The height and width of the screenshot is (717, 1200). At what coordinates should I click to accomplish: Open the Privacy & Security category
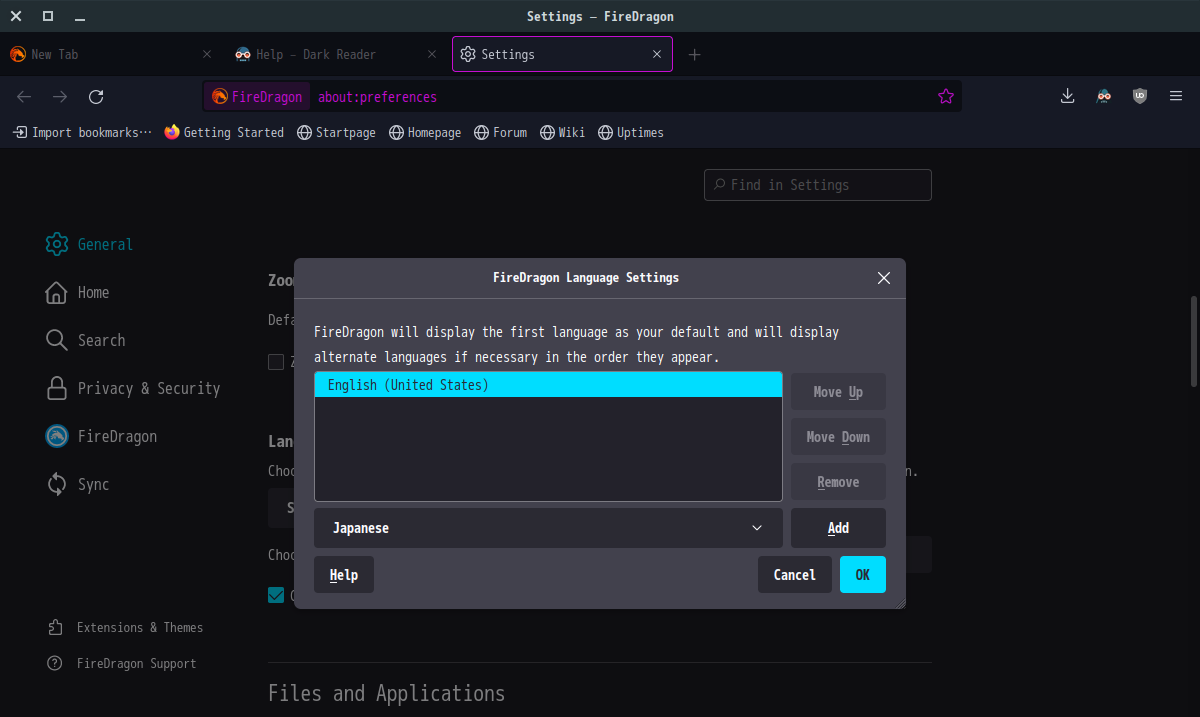coord(133,388)
